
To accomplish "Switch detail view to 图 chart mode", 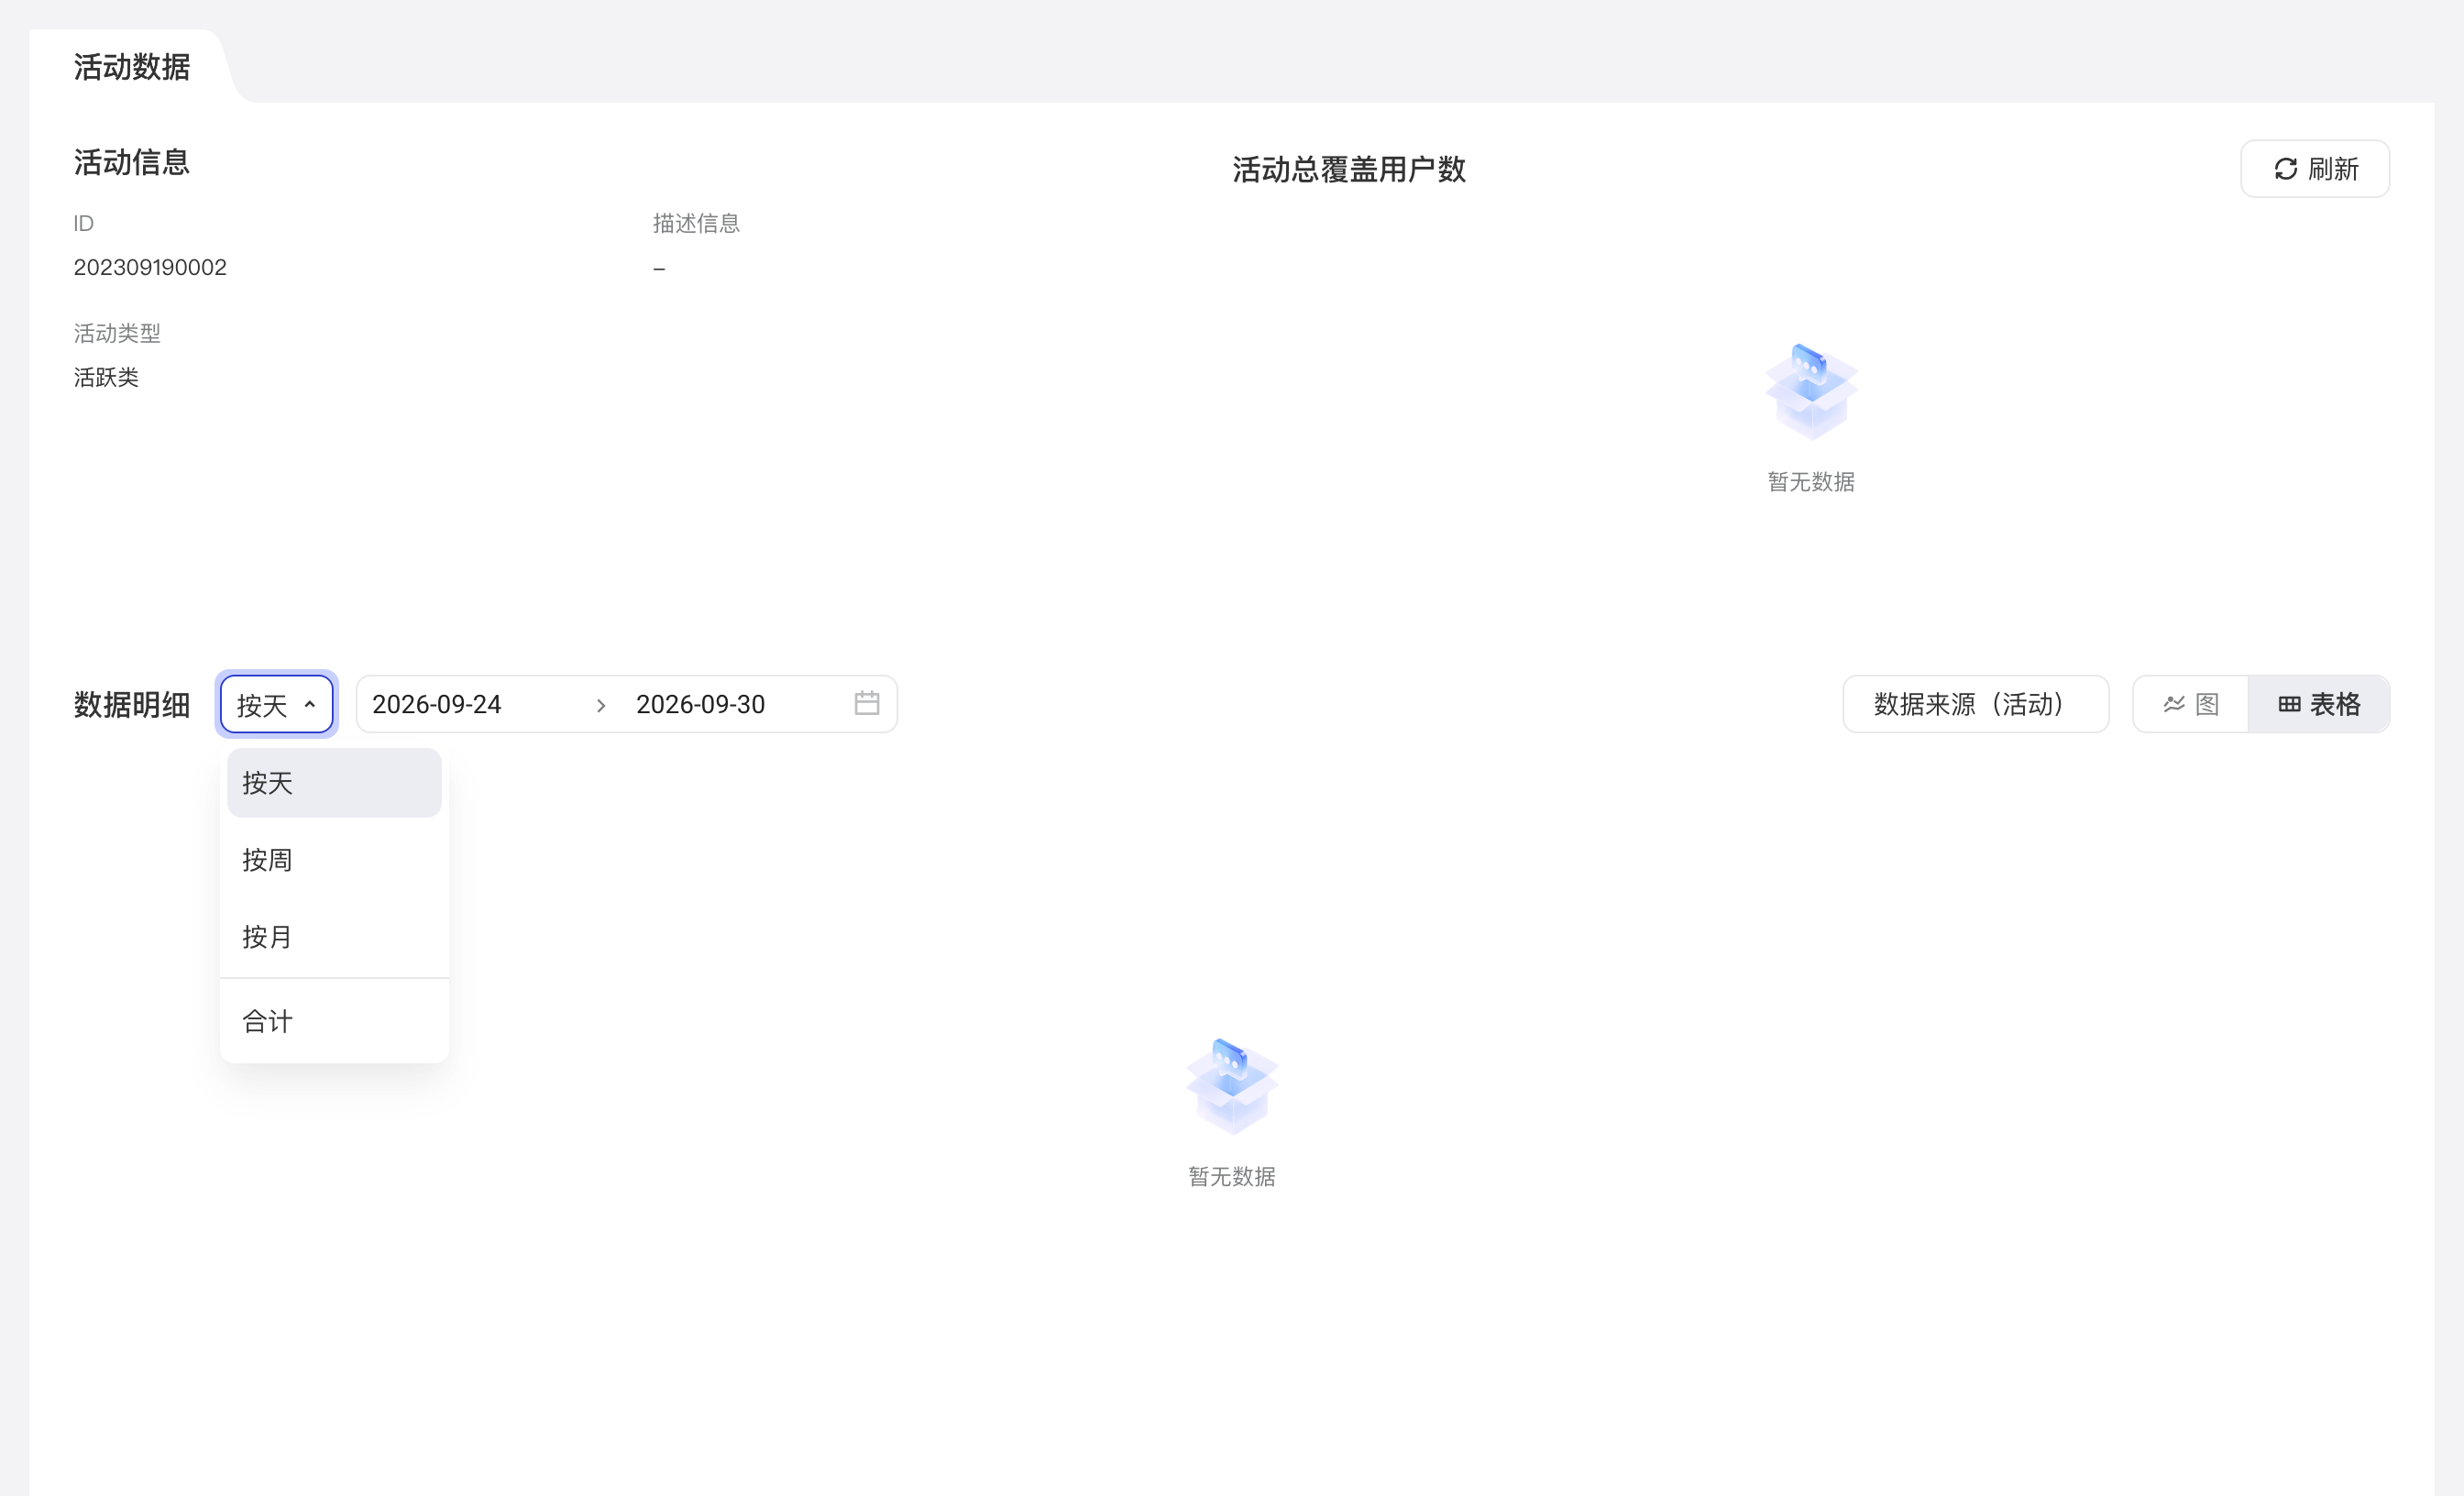I will (x=2191, y=704).
